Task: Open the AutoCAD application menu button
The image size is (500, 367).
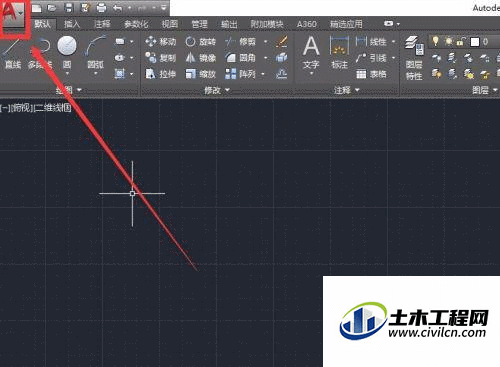Action: tap(13, 15)
